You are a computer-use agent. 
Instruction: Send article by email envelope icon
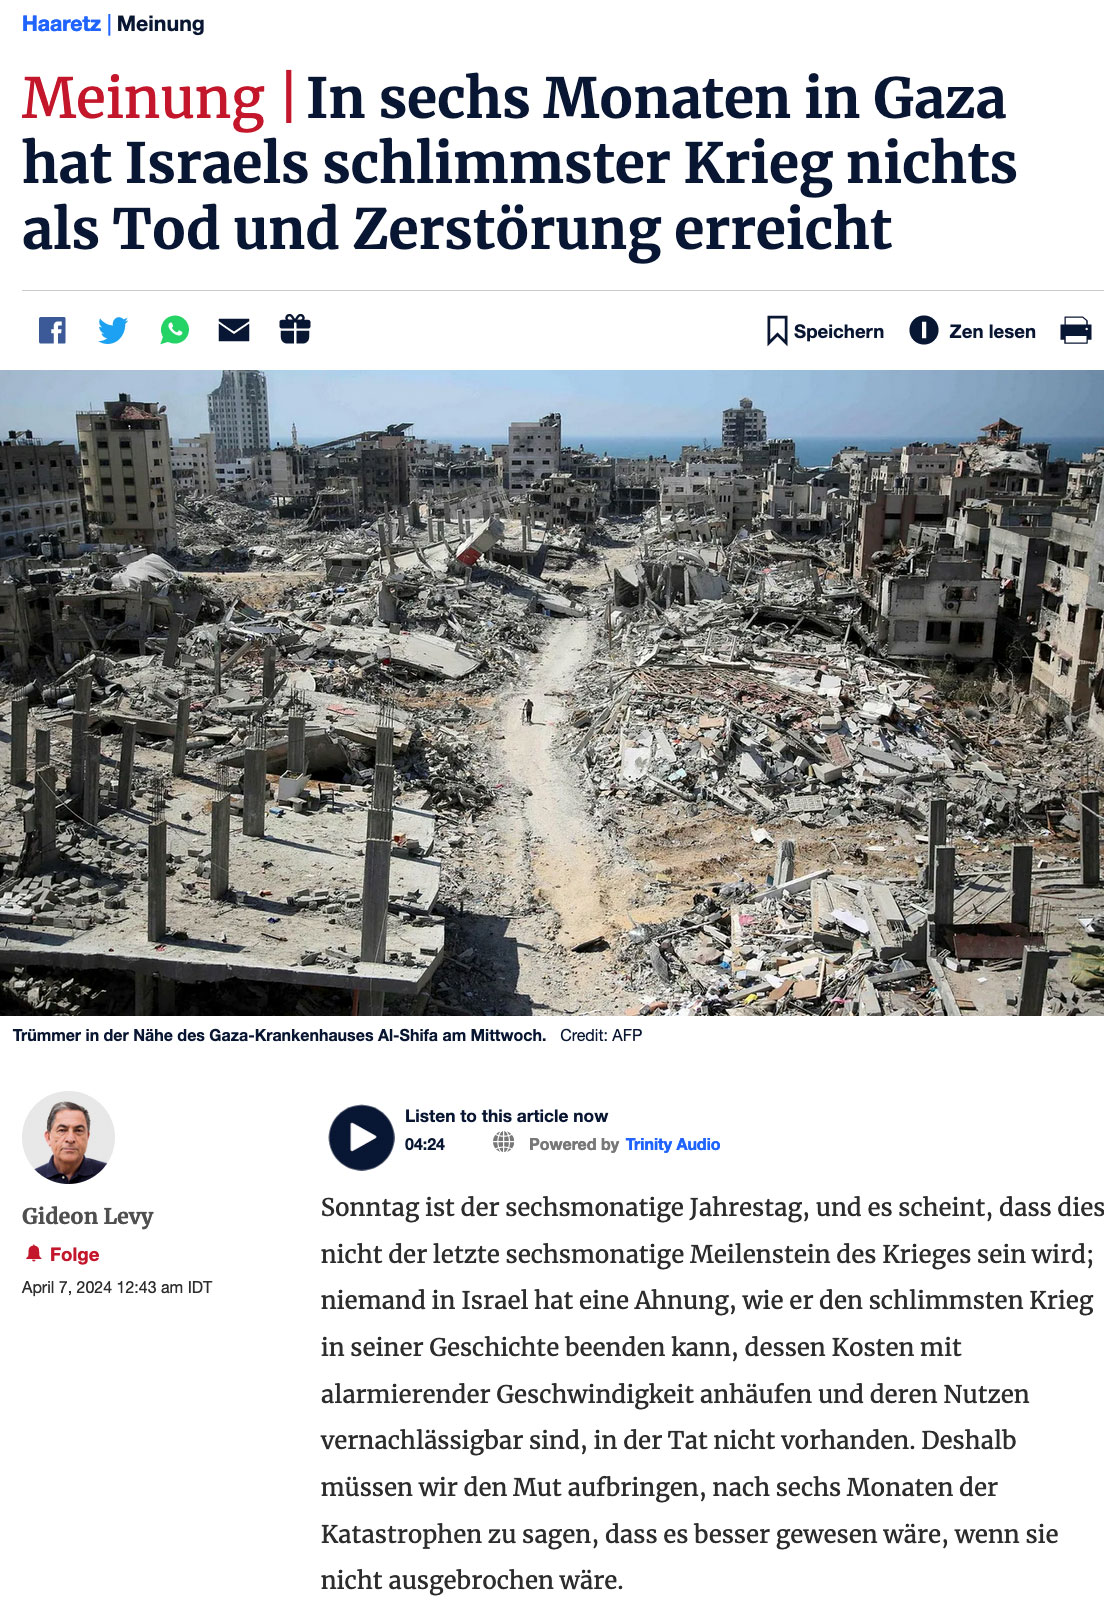(x=234, y=330)
